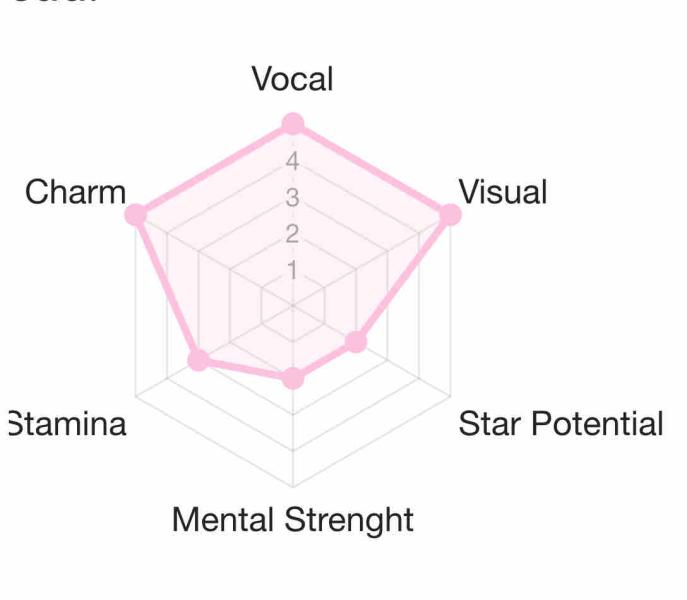Click the Stamina axis label
The width and height of the screenshot is (687, 600).
coord(68,424)
